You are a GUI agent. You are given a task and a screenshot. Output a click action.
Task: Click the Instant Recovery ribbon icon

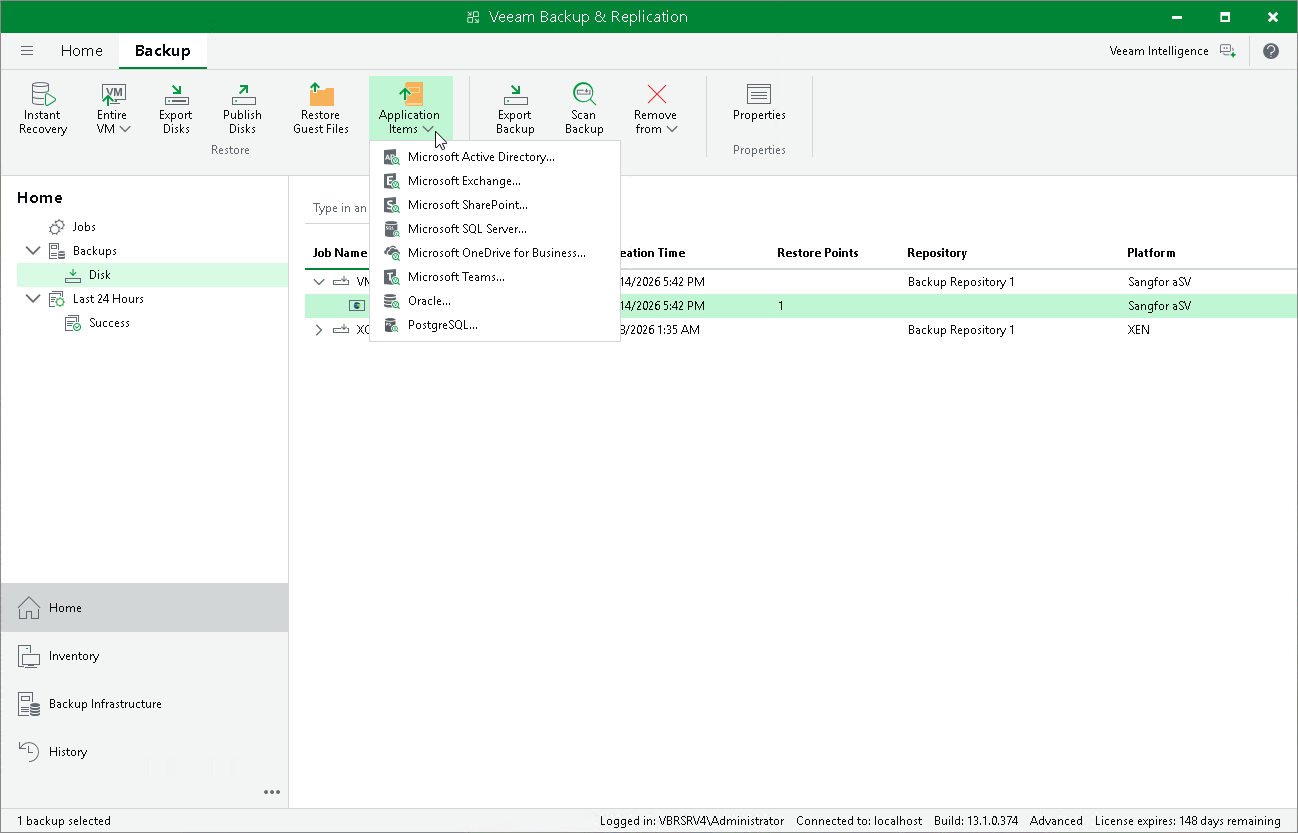tap(43, 108)
